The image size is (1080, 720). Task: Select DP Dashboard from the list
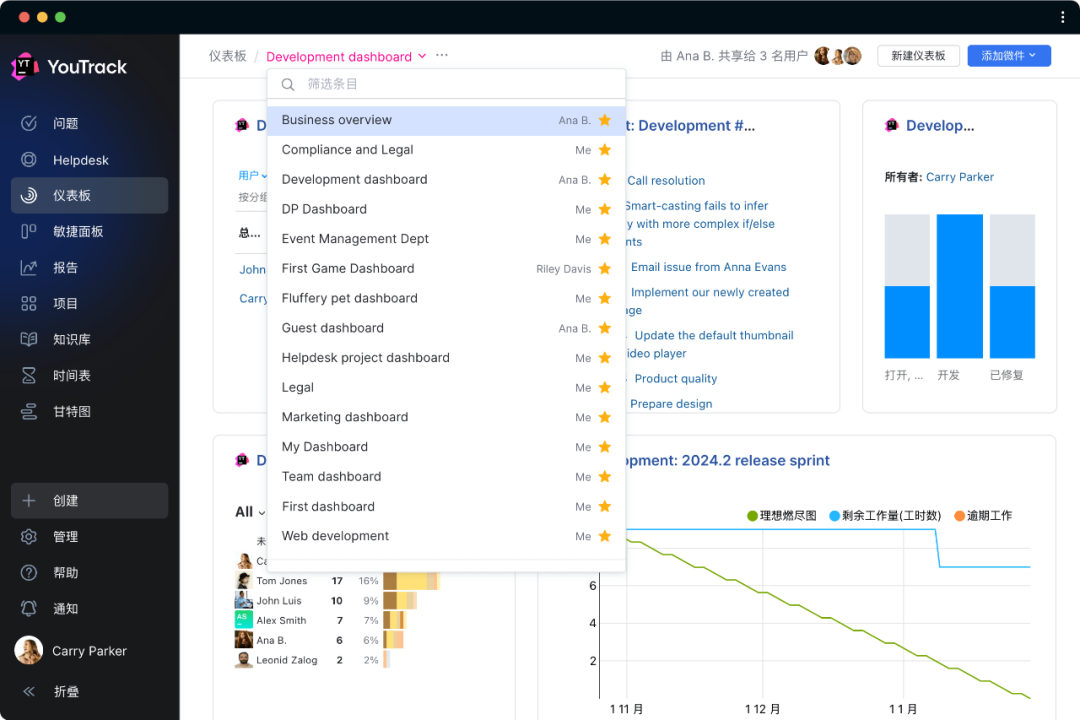pos(446,209)
